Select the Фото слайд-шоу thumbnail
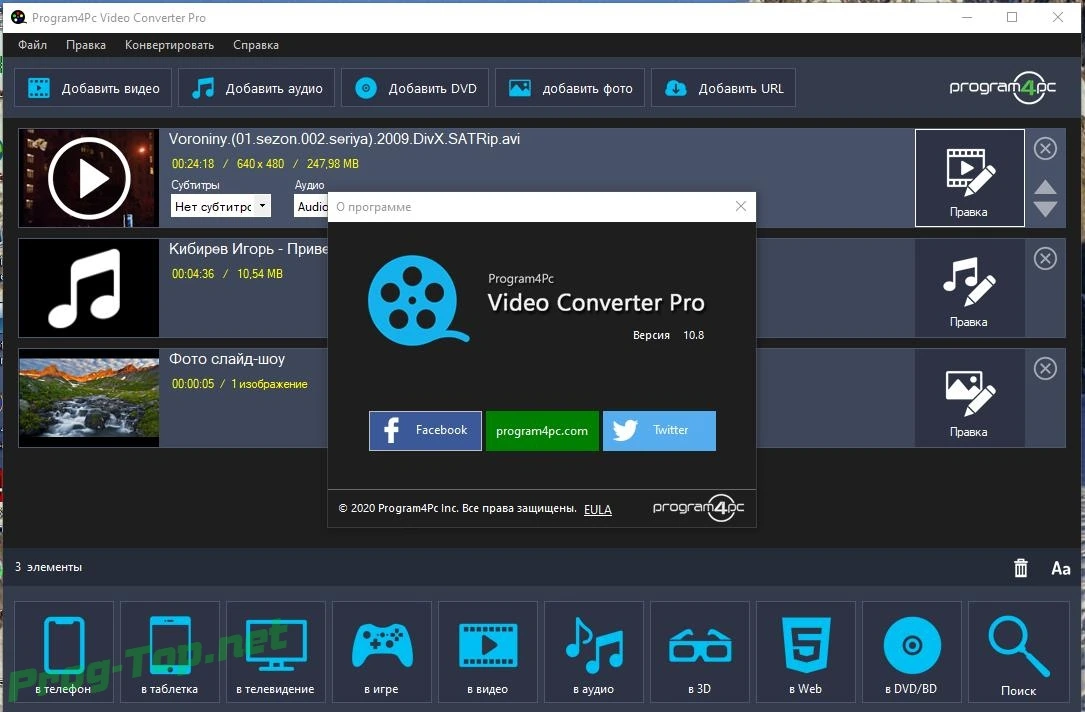The width and height of the screenshot is (1085, 712). point(89,398)
